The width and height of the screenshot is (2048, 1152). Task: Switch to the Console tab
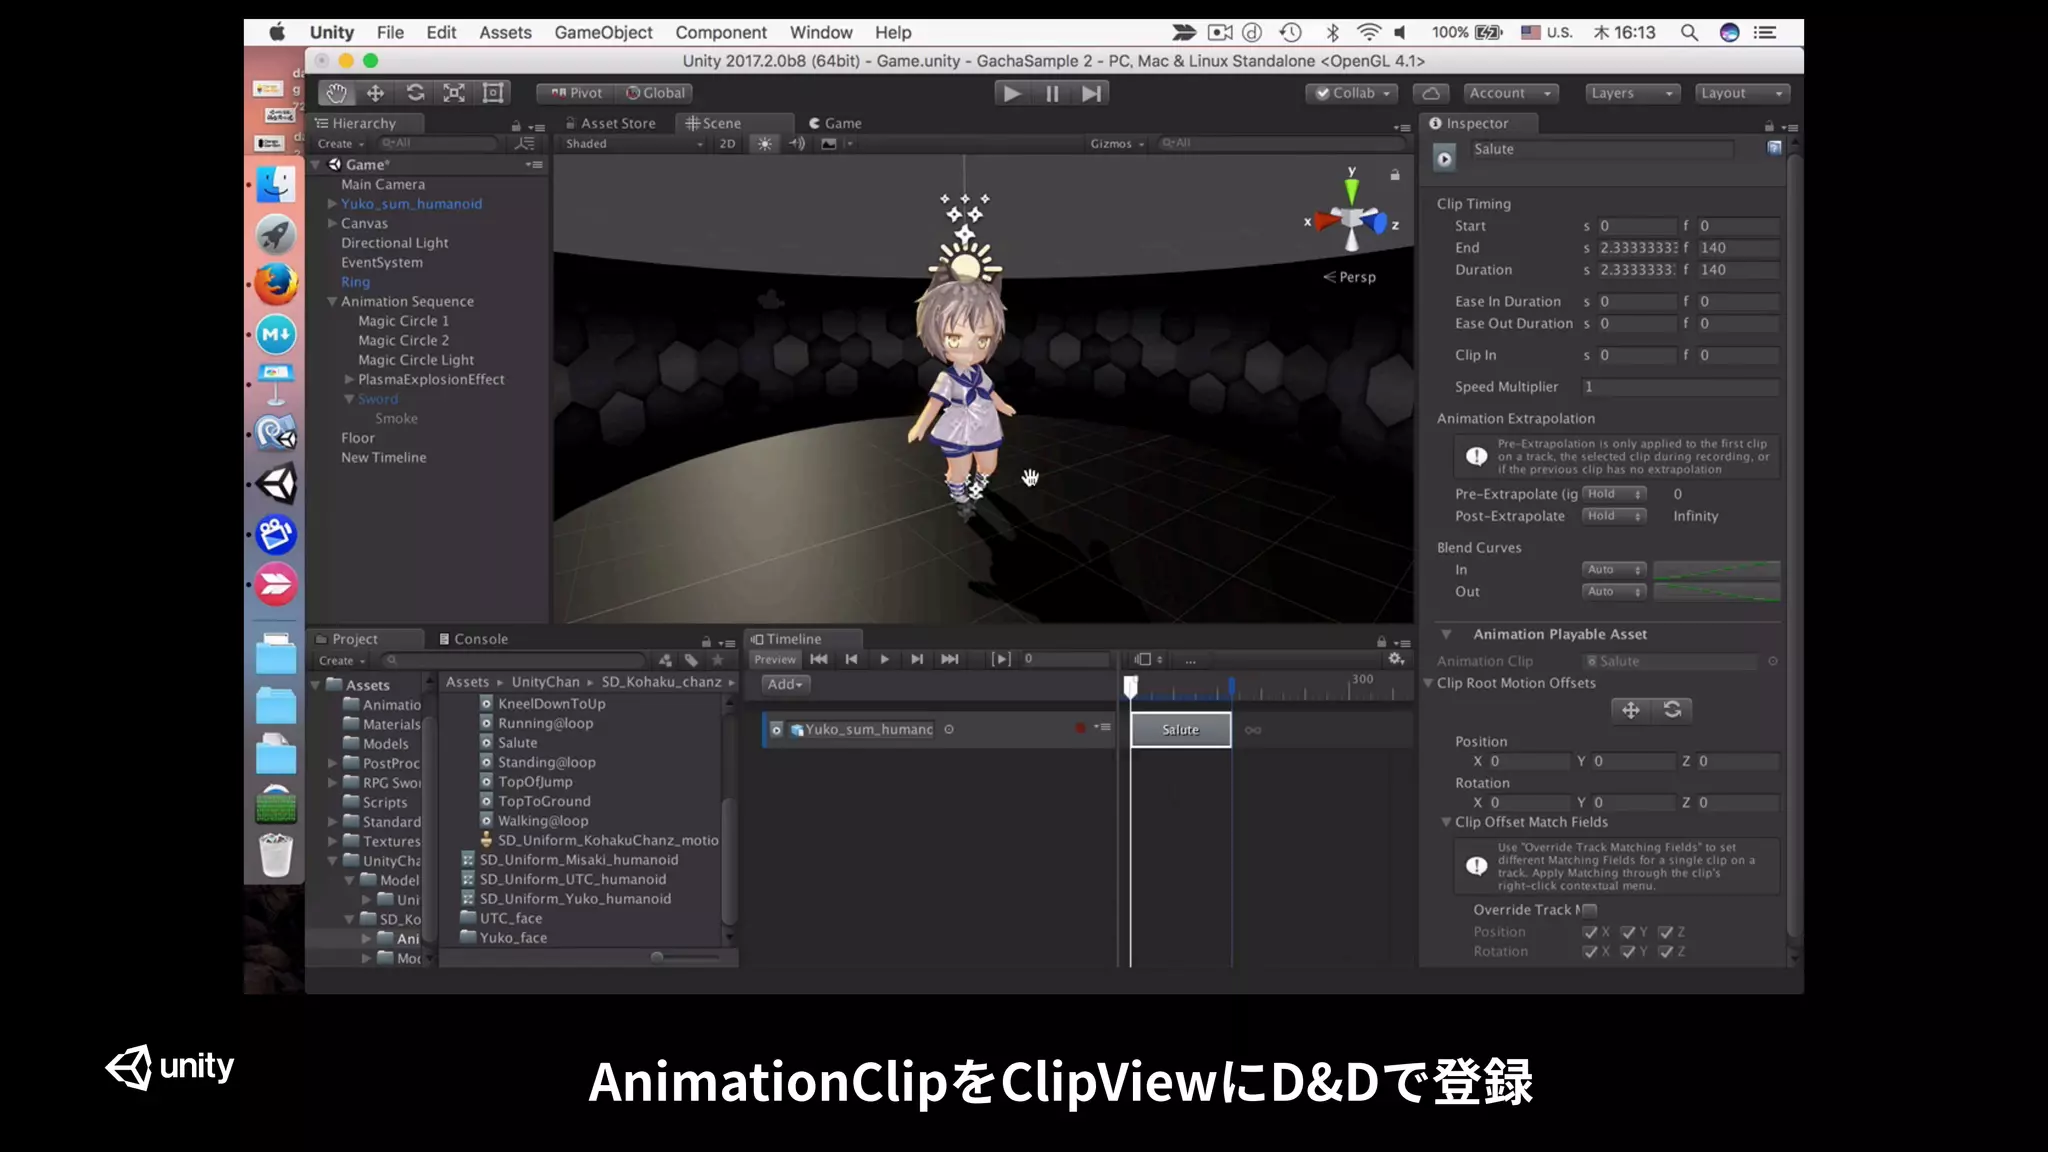click(474, 639)
